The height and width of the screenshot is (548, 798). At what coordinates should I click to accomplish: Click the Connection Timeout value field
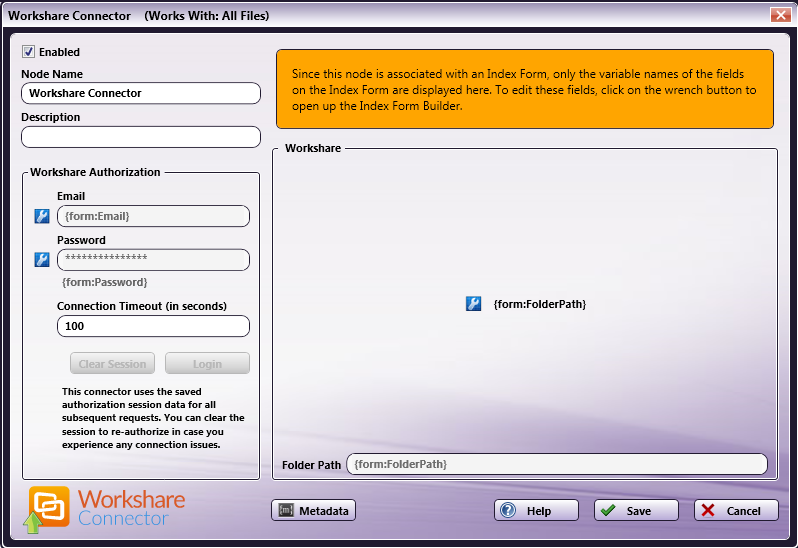(153, 326)
